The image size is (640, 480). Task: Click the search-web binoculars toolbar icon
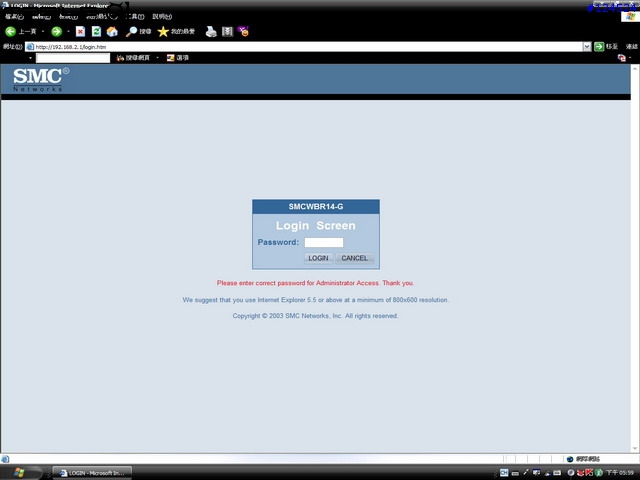(x=120, y=58)
